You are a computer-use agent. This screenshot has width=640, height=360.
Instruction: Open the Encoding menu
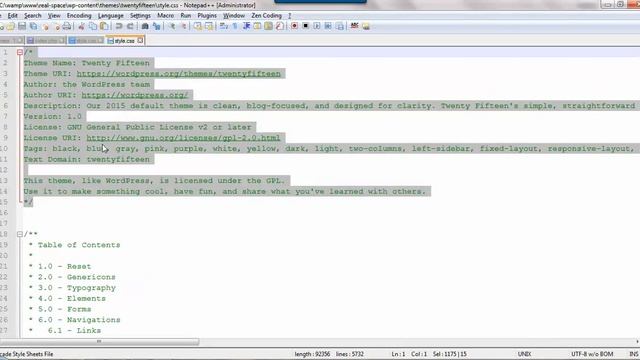79,16
